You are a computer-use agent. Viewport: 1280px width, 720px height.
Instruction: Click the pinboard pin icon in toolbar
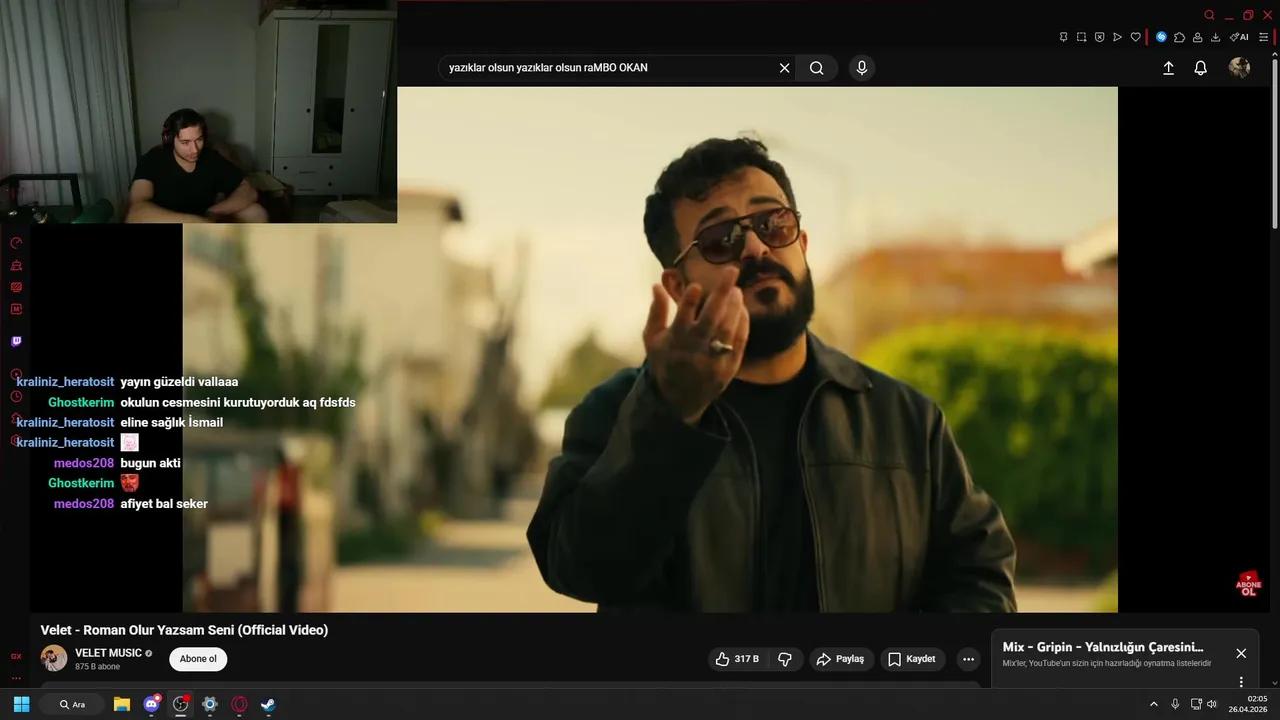(1063, 37)
